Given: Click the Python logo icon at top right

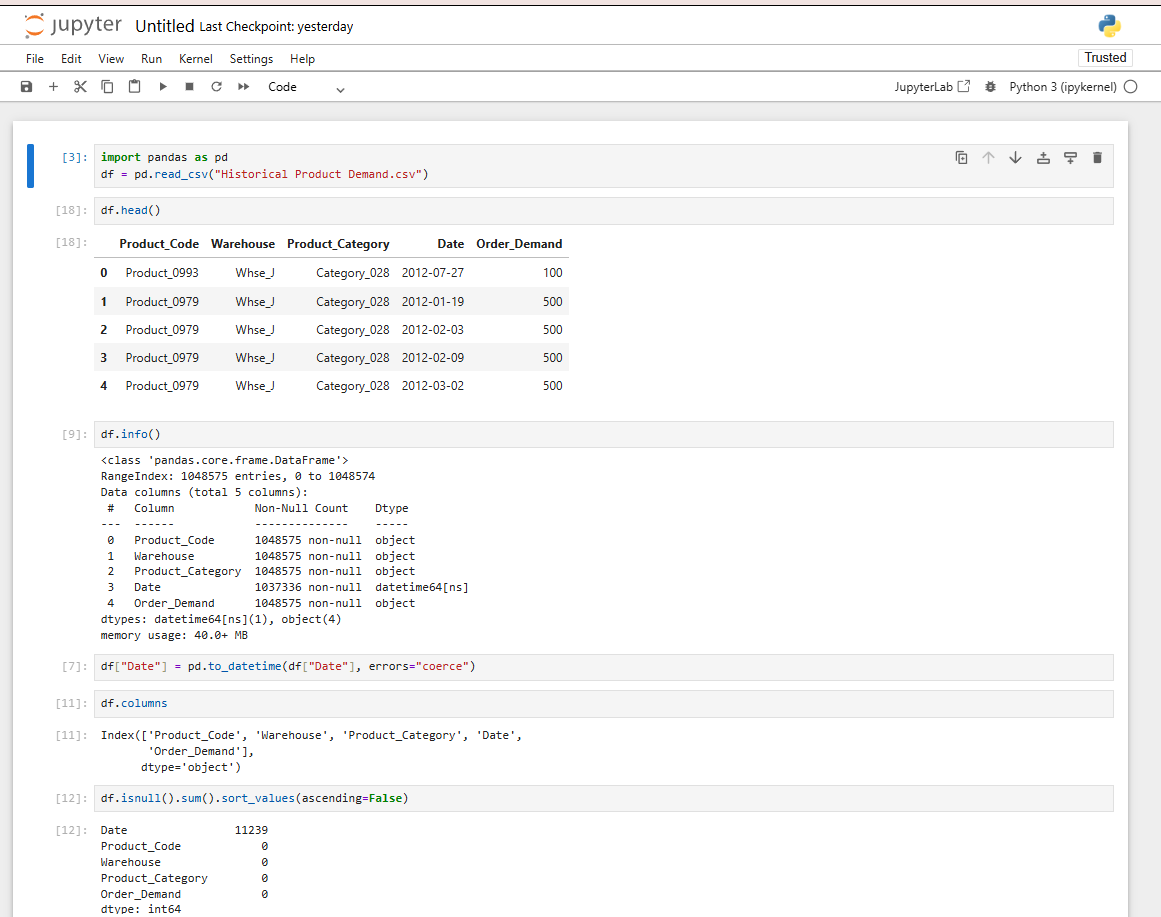Looking at the screenshot, I should tap(1109, 25).
